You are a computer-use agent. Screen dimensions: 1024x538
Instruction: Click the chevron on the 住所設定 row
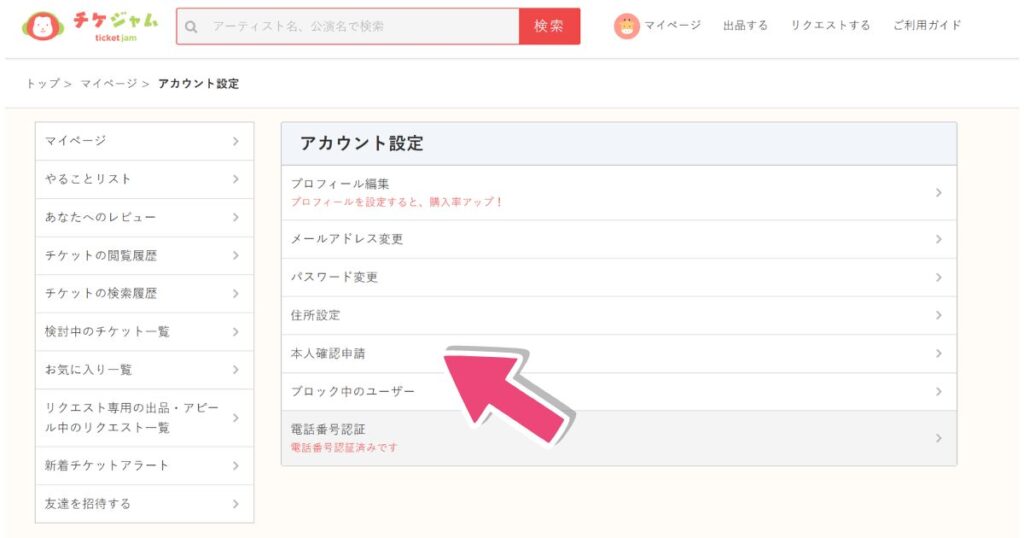point(938,315)
